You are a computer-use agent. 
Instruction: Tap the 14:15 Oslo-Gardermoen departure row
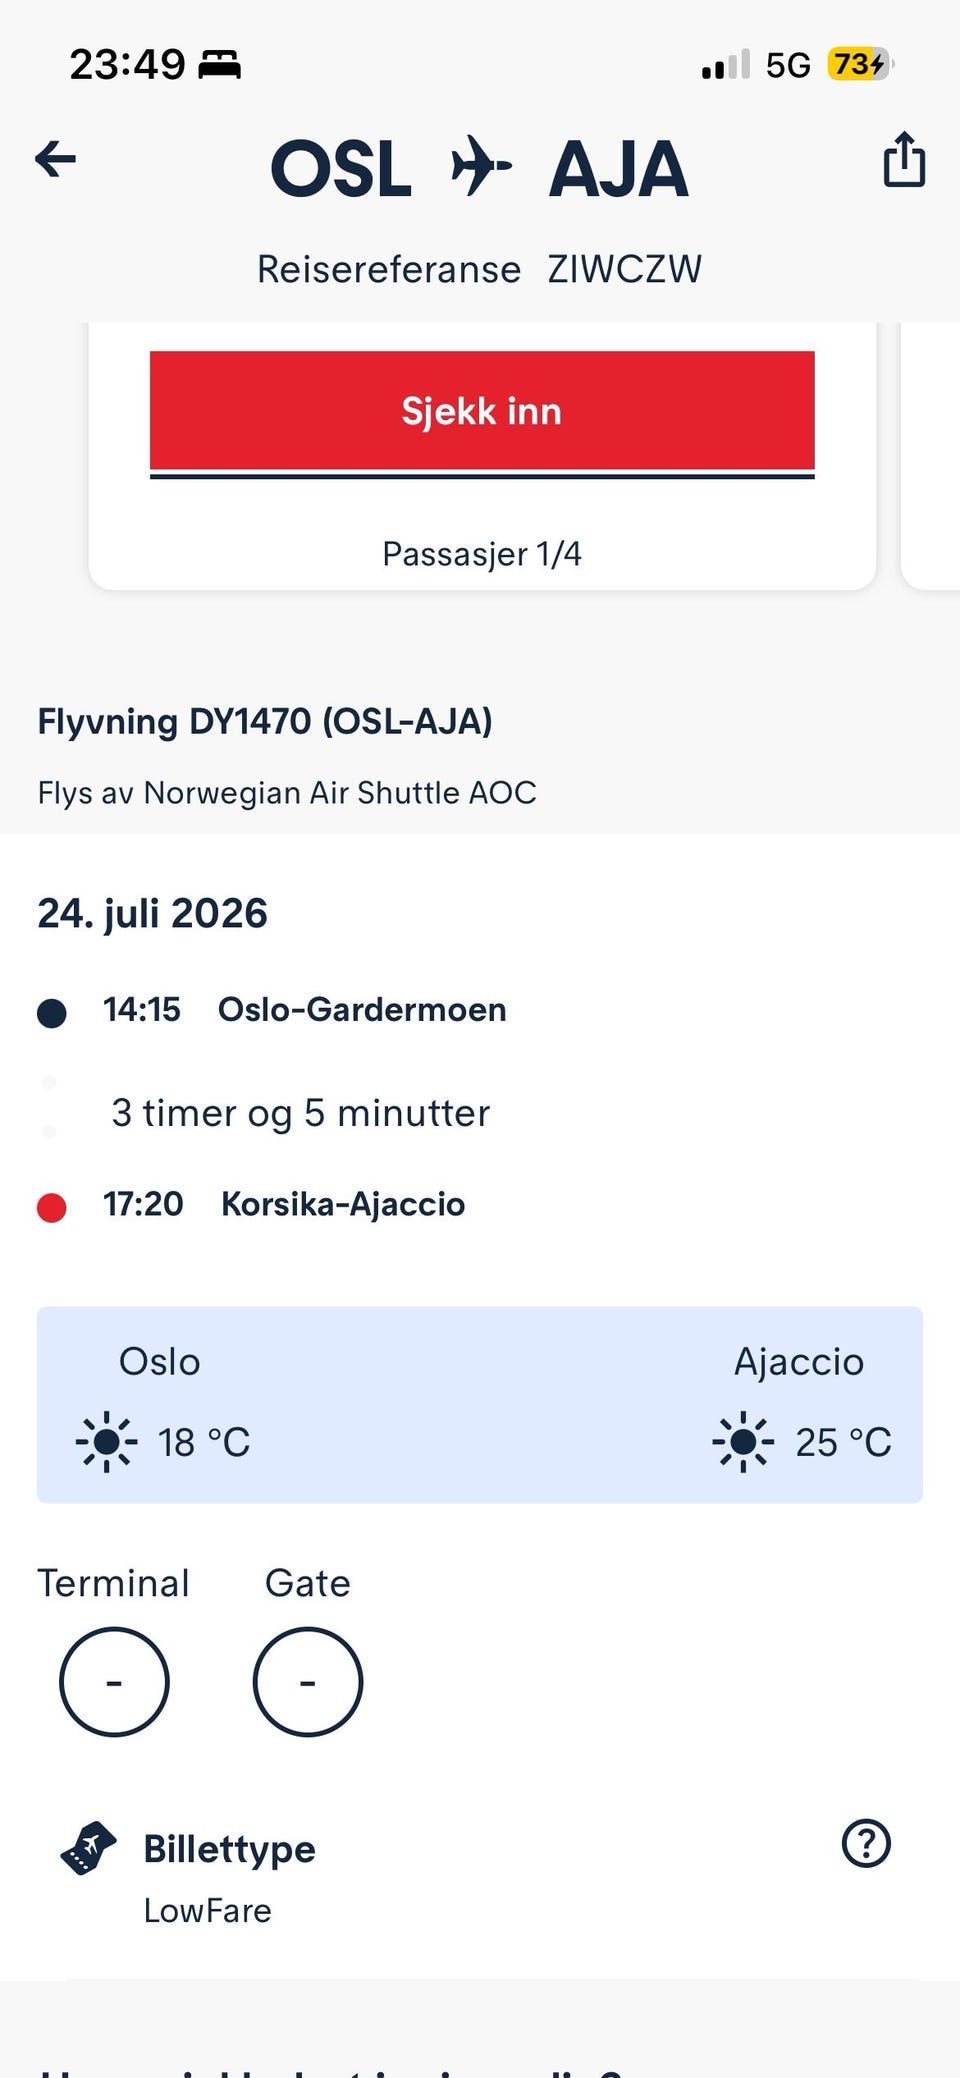tap(272, 1010)
